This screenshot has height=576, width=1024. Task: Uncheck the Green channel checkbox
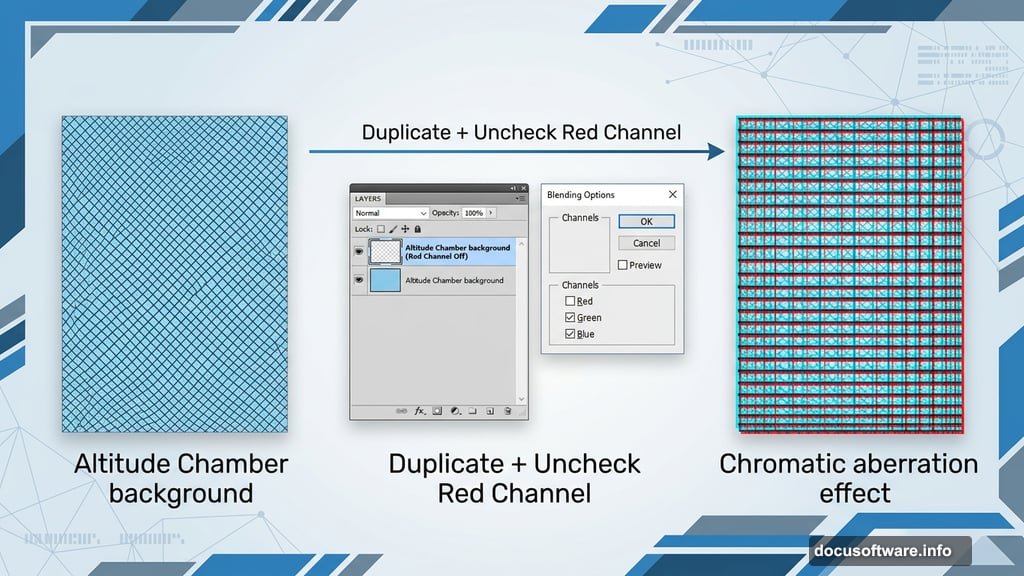570,317
